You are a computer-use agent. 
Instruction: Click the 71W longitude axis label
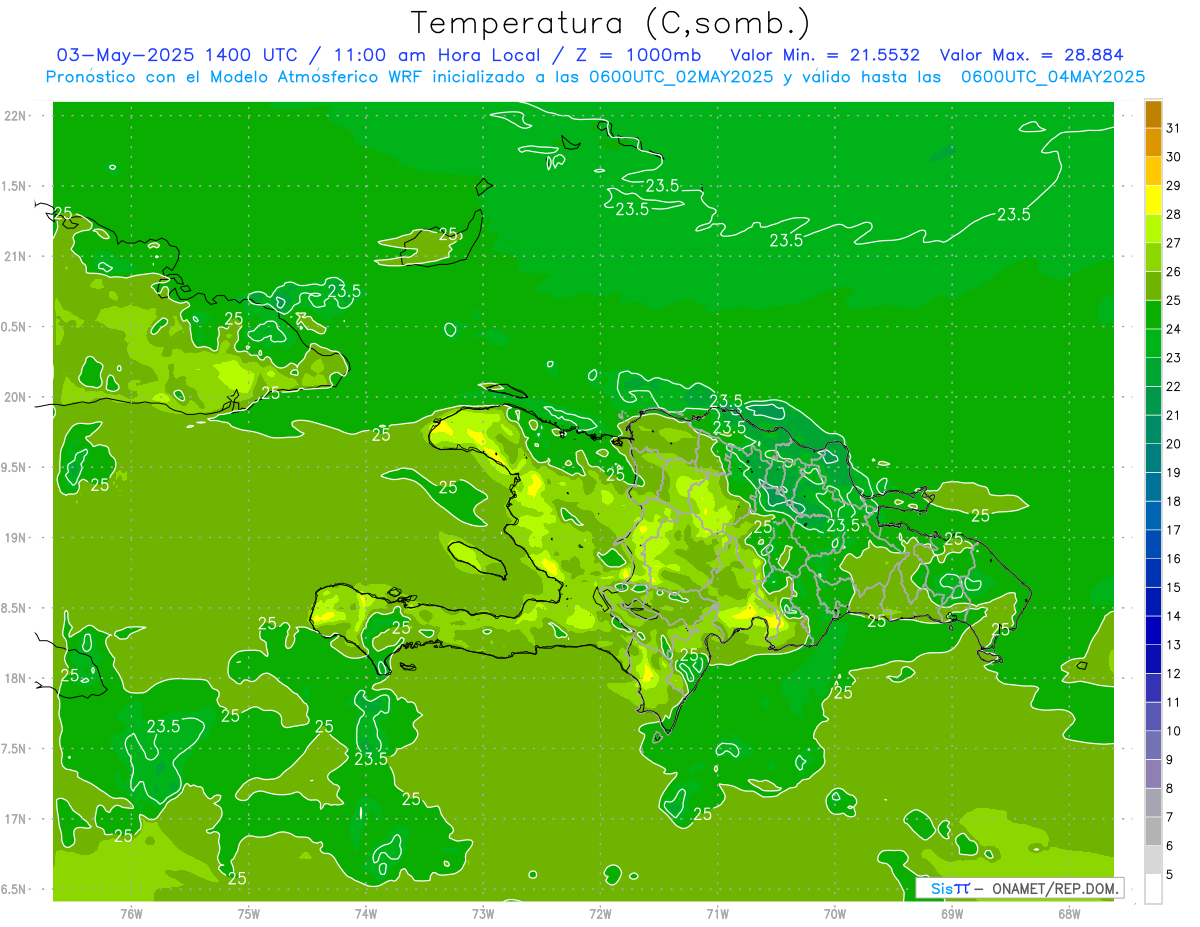[717, 914]
